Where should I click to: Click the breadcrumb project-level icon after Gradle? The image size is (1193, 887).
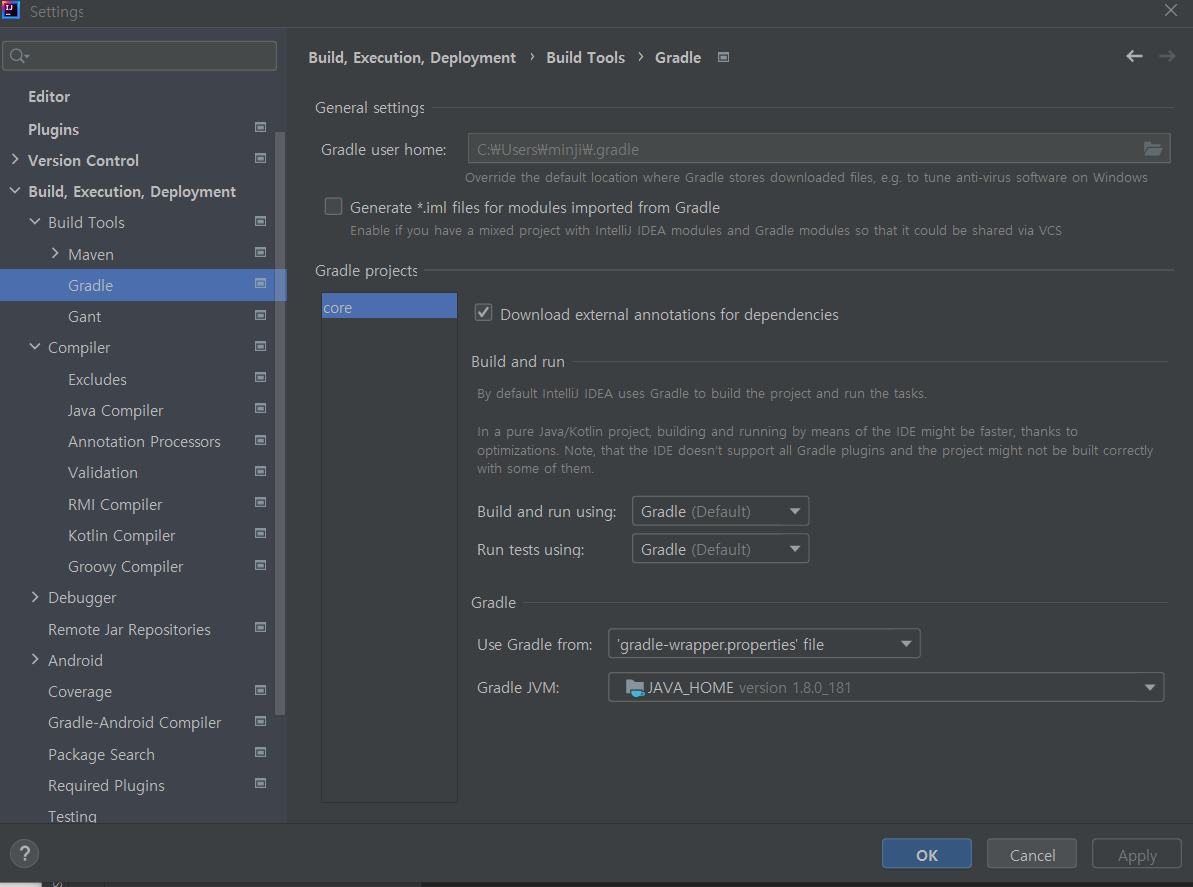pyautogui.click(x=724, y=57)
